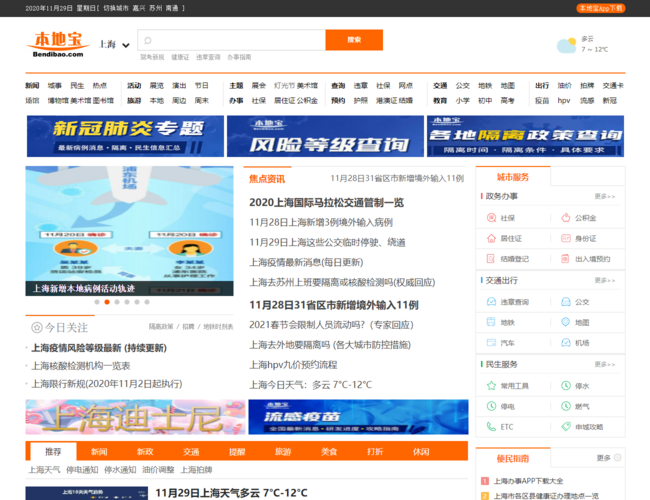Click 油价 in the 出行 navigation
The image size is (650, 500).
(x=564, y=86)
